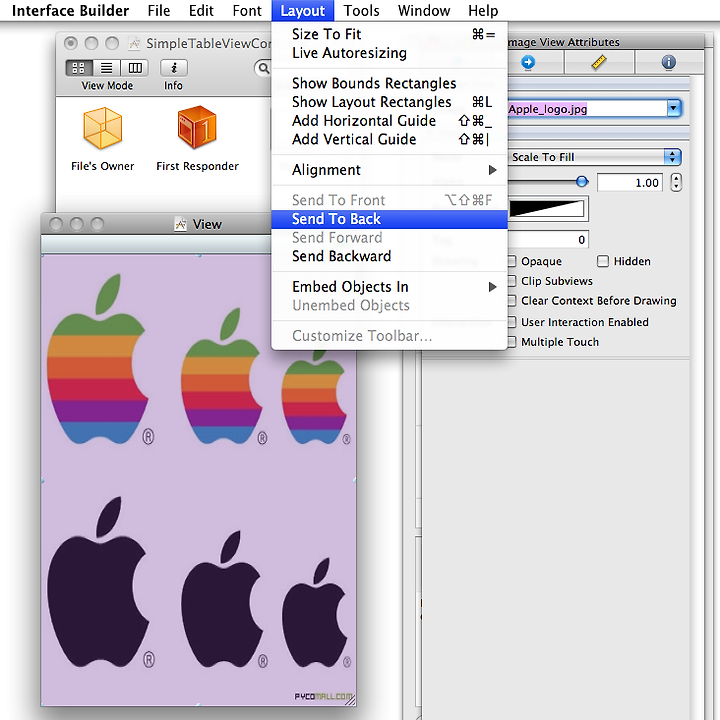
Task: Switch to column view mode
Action: click(x=135, y=68)
